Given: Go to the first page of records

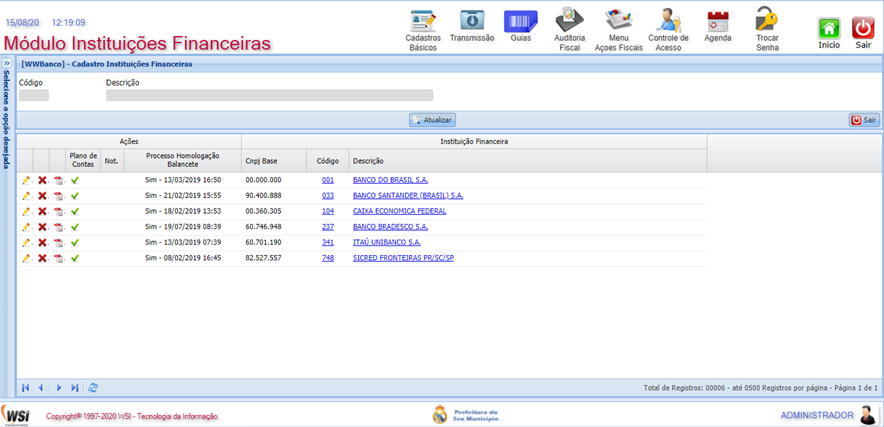Looking at the screenshot, I should tap(25, 388).
